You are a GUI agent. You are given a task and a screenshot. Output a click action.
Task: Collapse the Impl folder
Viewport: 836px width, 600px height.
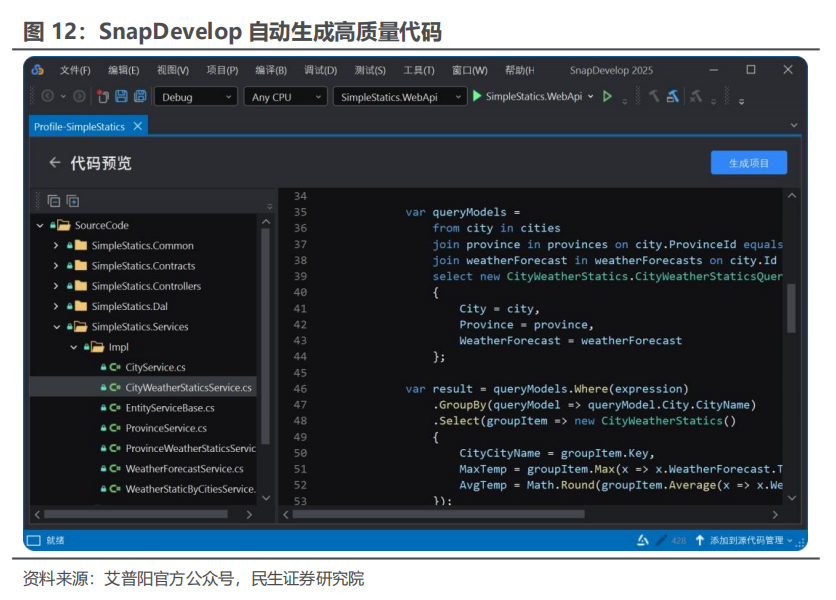[74, 347]
